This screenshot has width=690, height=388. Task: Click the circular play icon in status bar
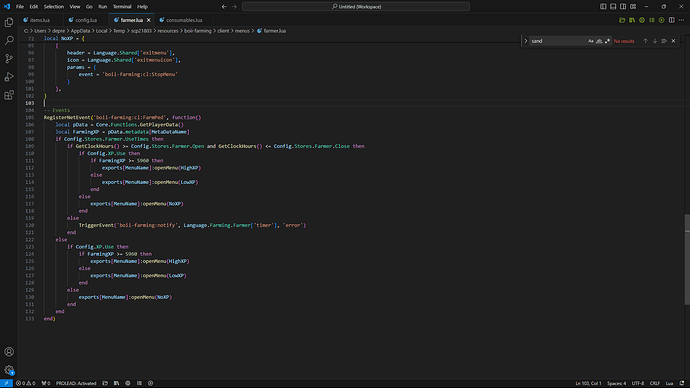coord(150,383)
